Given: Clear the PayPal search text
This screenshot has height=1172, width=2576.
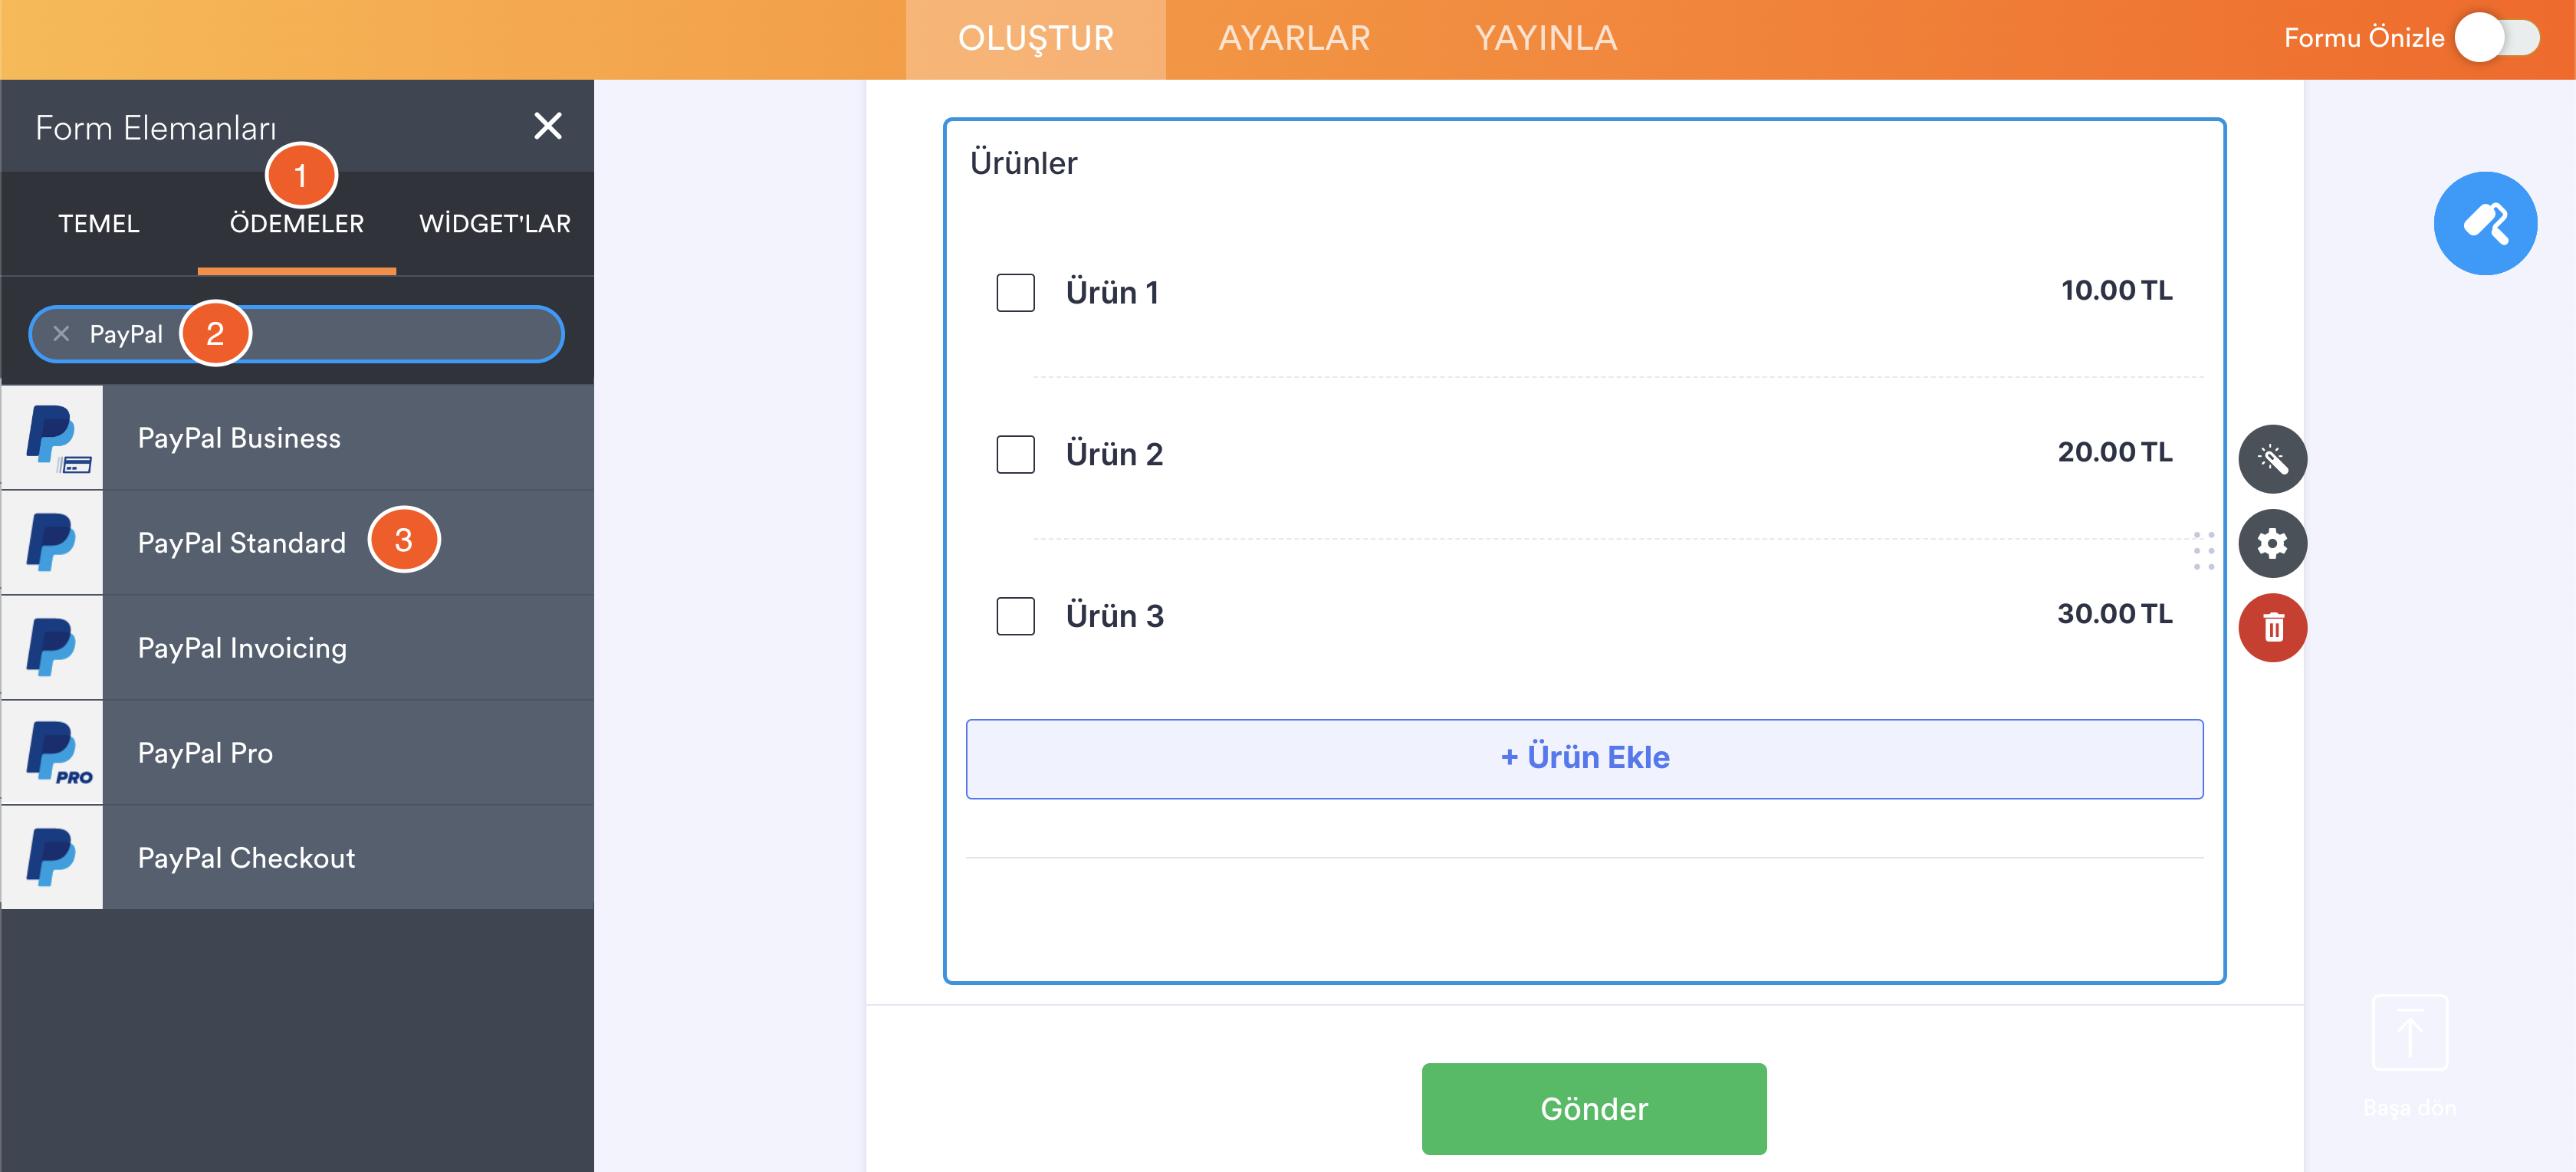Looking at the screenshot, I should coord(61,334).
